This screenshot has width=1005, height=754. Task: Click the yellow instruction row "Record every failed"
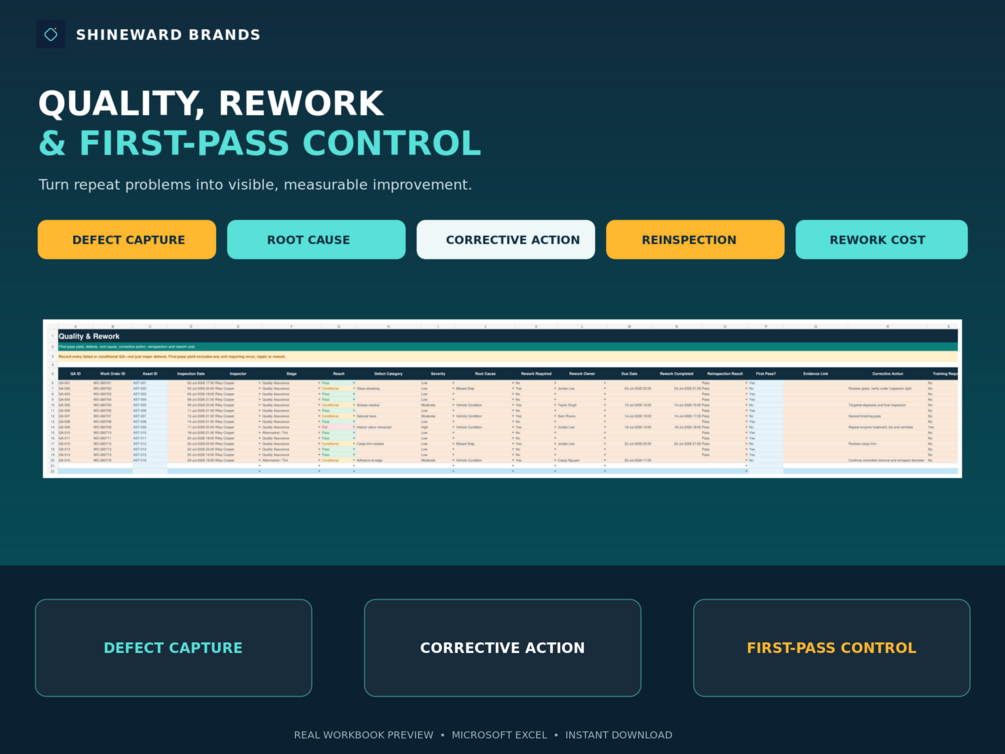pos(508,356)
